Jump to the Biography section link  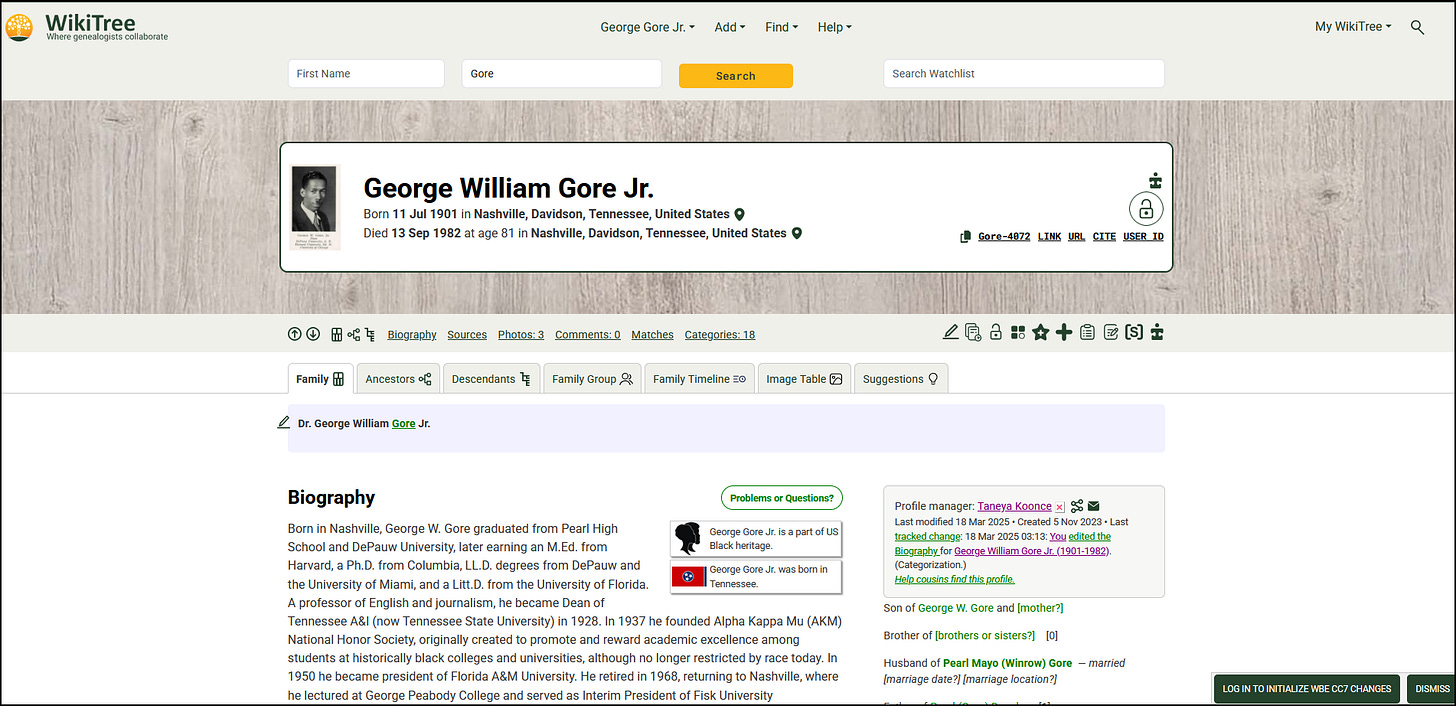point(412,335)
